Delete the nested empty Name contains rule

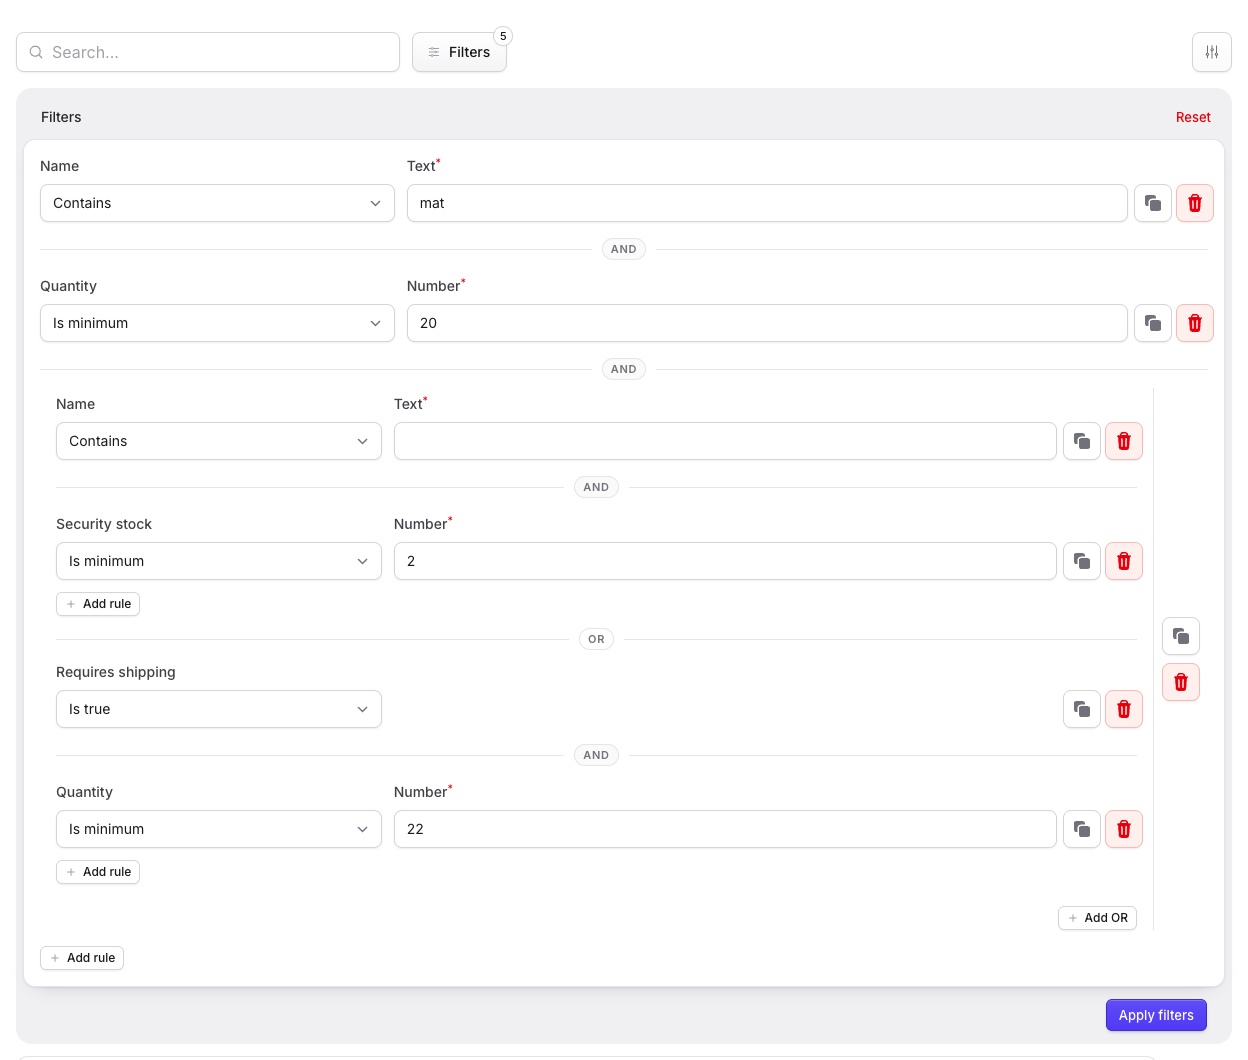click(1124, 441)
